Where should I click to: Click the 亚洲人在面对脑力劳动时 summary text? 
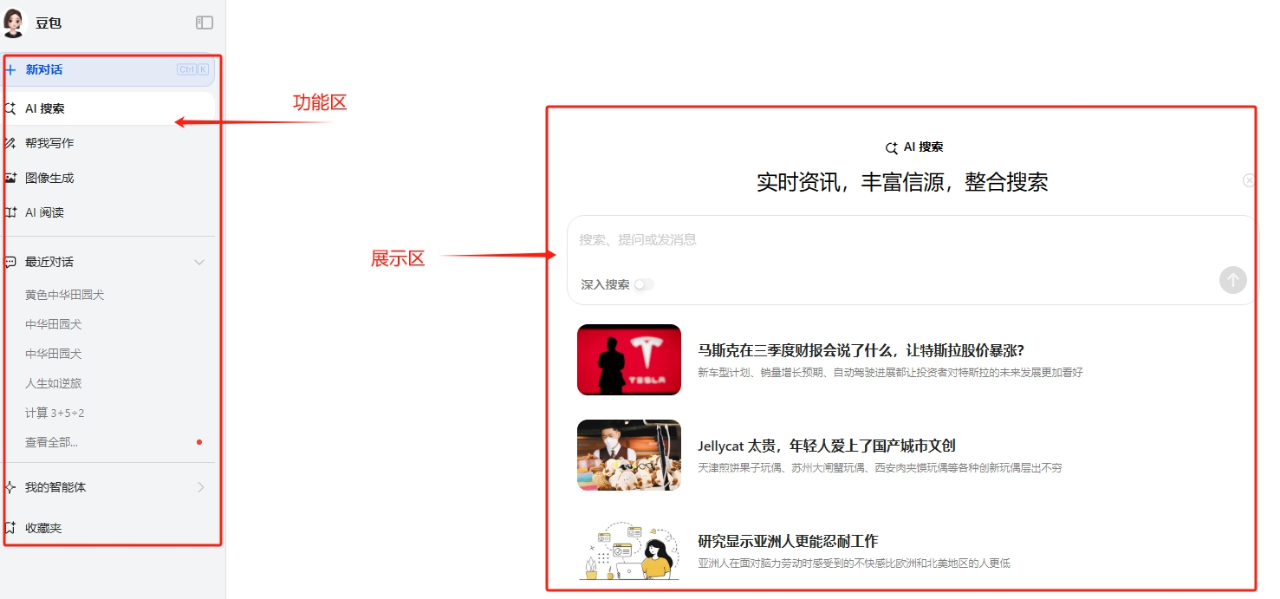point(854,564)
